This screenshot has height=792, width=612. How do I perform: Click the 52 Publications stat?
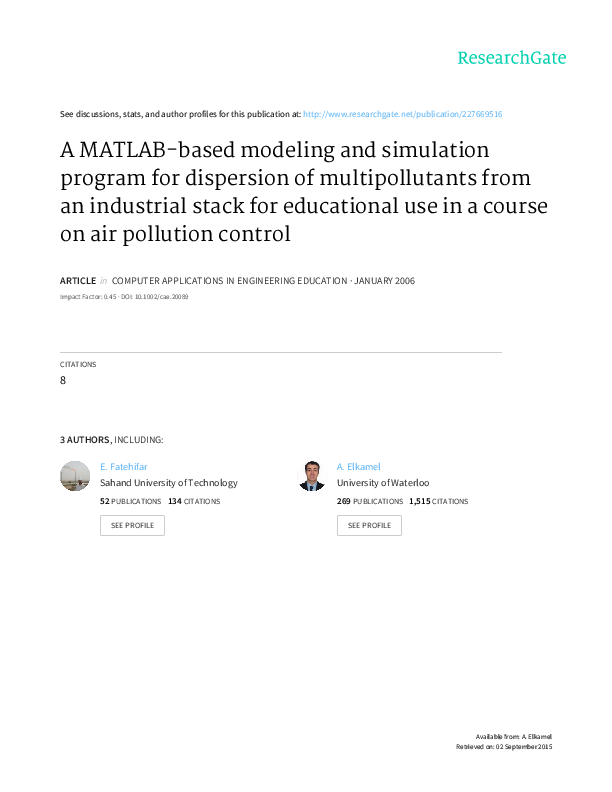(130, 501)
